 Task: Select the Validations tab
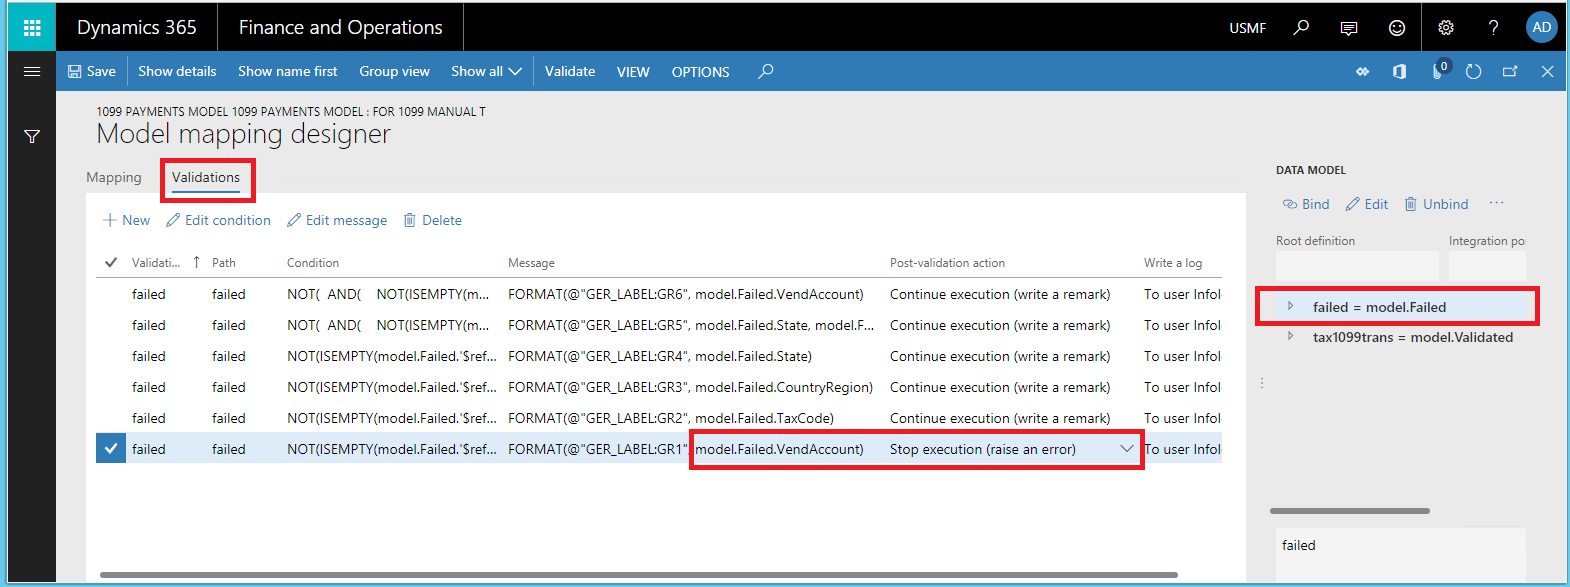click(206, 177)
